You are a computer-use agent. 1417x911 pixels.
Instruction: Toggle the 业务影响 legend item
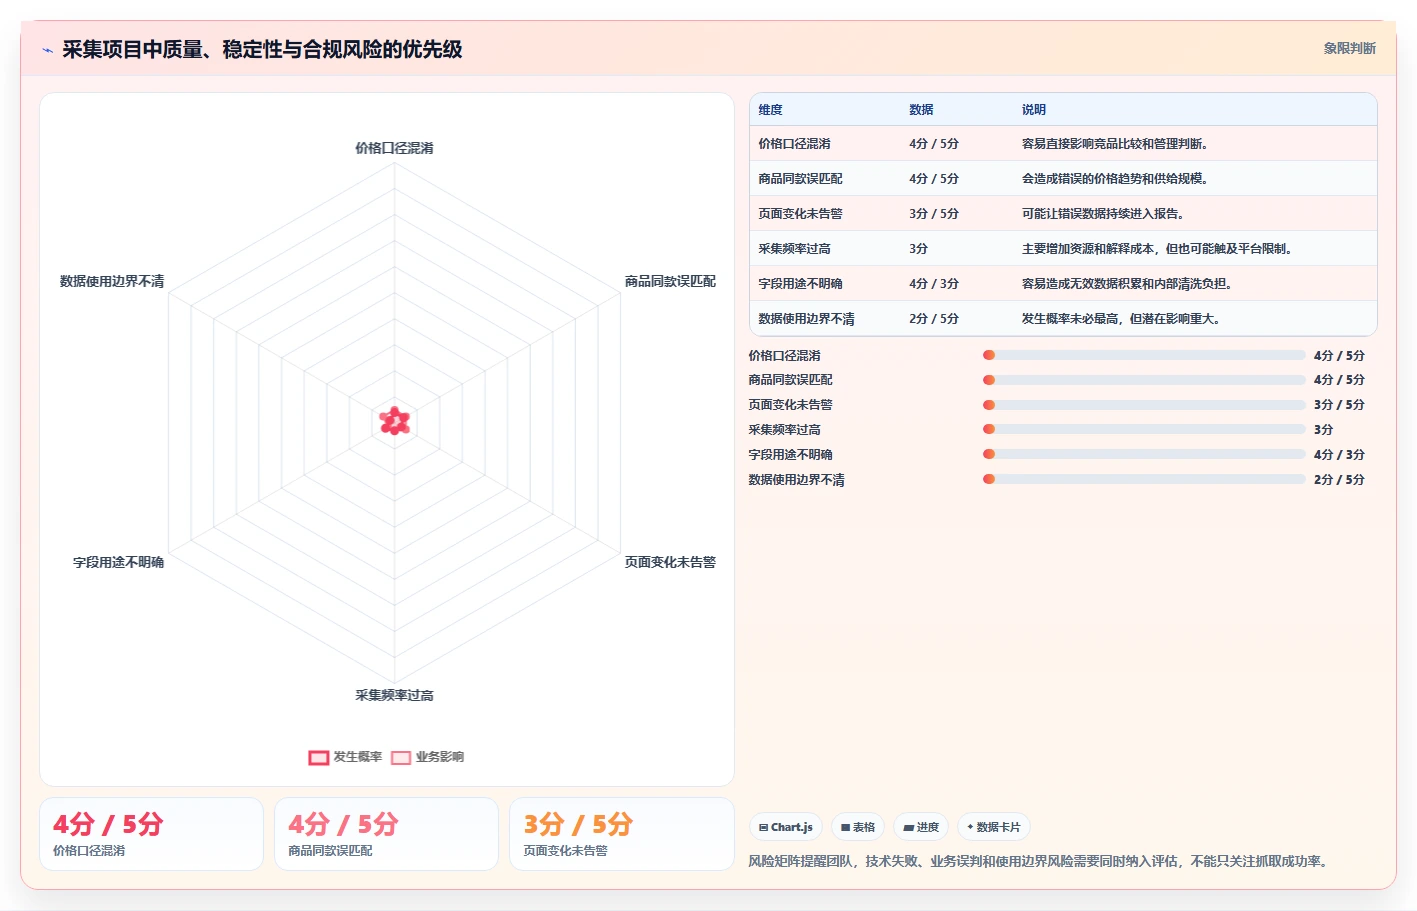tap(427, 757)
